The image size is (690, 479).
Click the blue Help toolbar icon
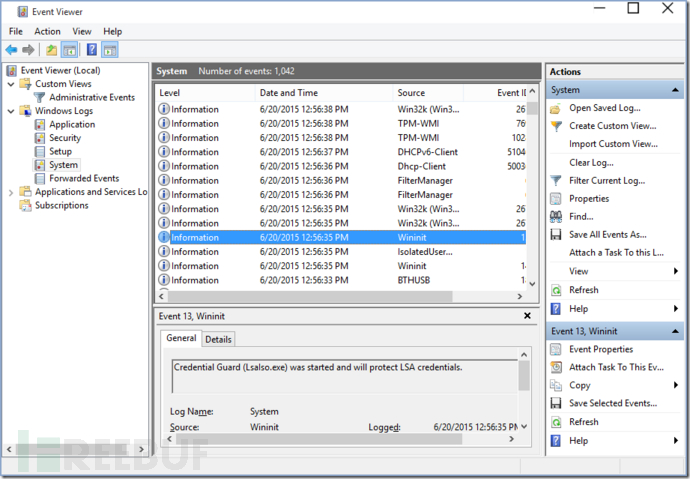click(x=92, y=49)
